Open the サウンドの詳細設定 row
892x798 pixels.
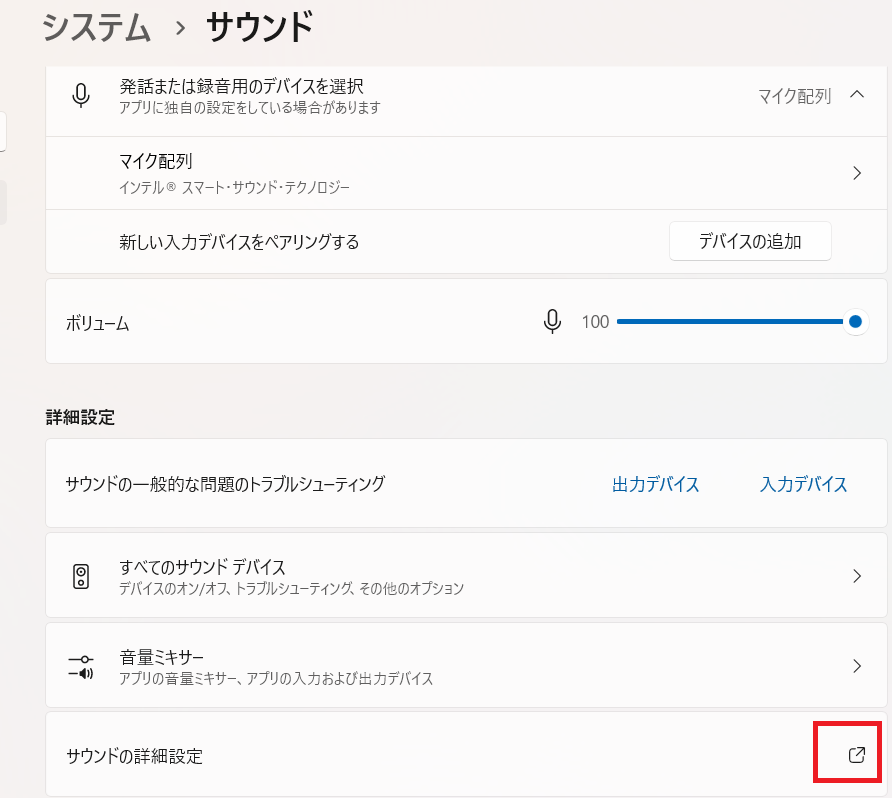[466, 754]
